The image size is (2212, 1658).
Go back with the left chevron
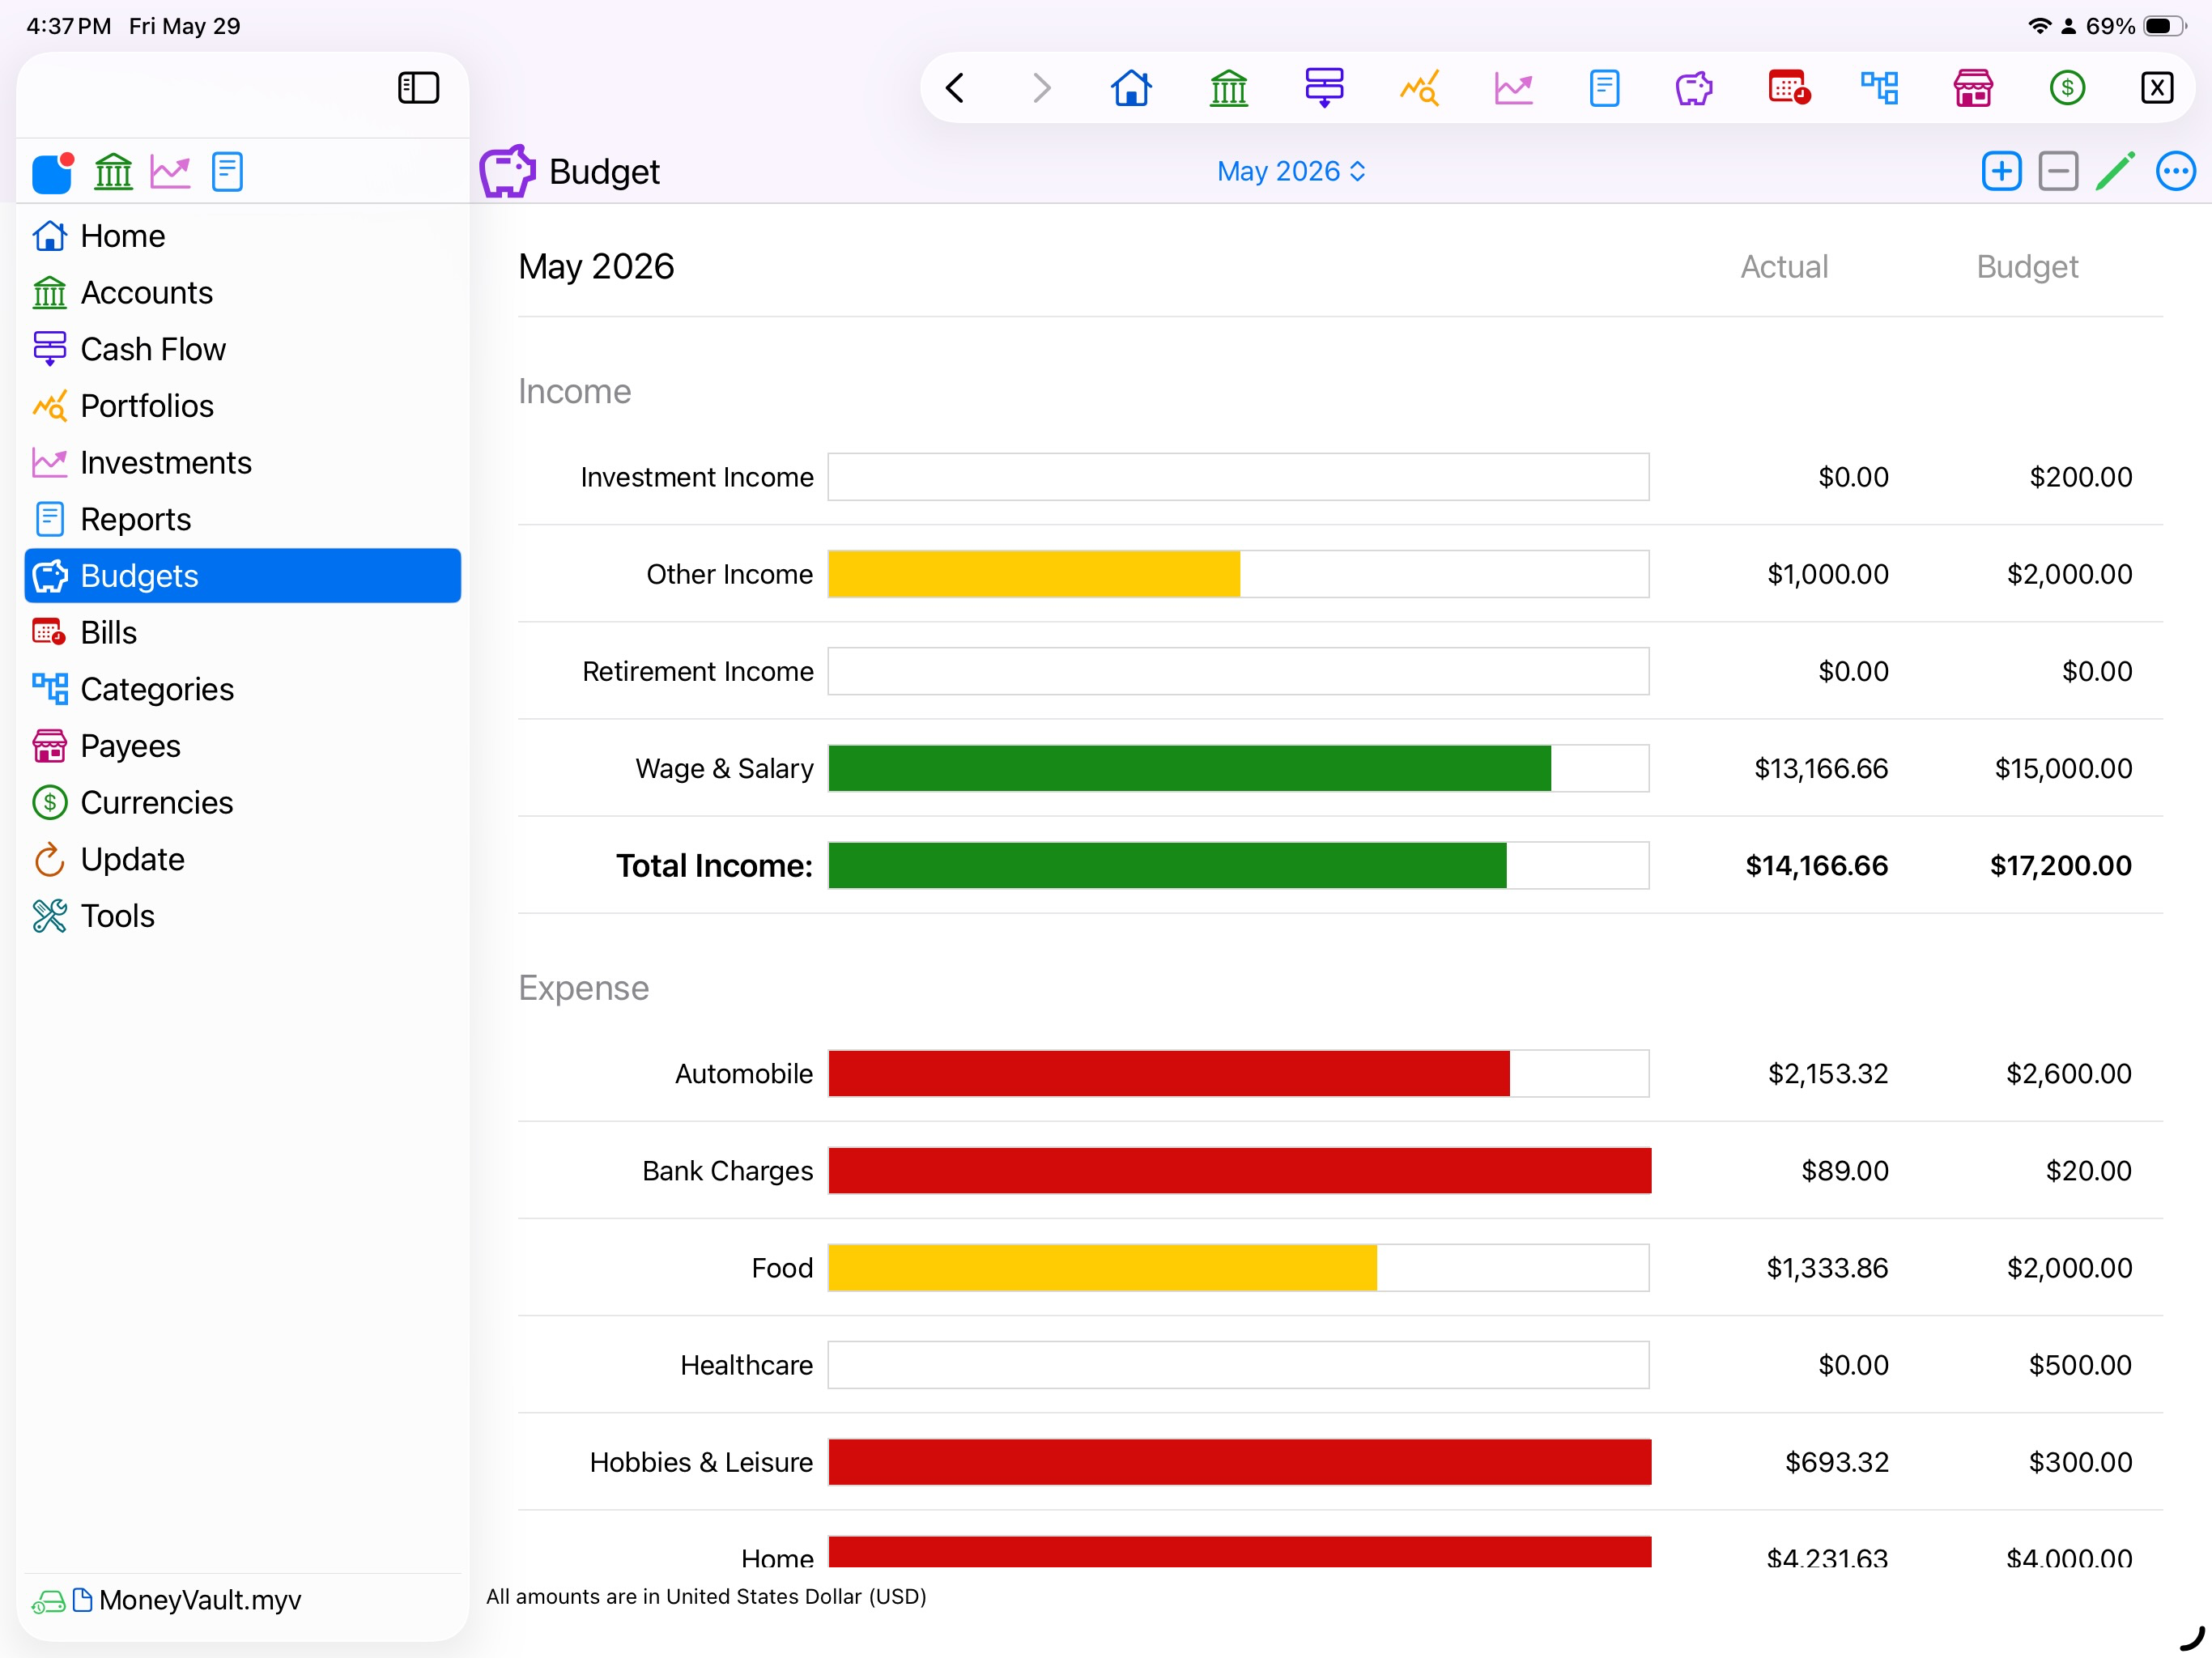pyautogui.click(x=955, y=88)
